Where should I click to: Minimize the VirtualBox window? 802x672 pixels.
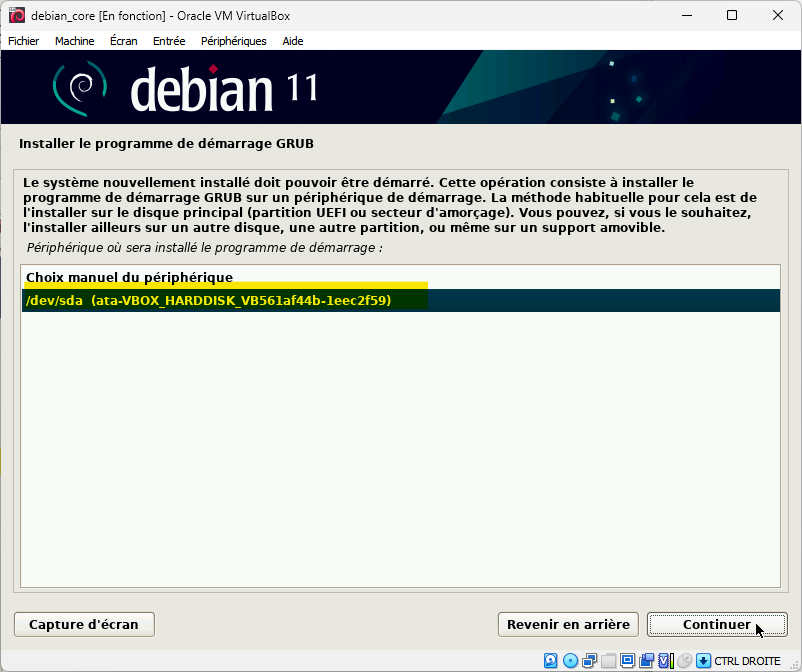click(x=687, y=15)
